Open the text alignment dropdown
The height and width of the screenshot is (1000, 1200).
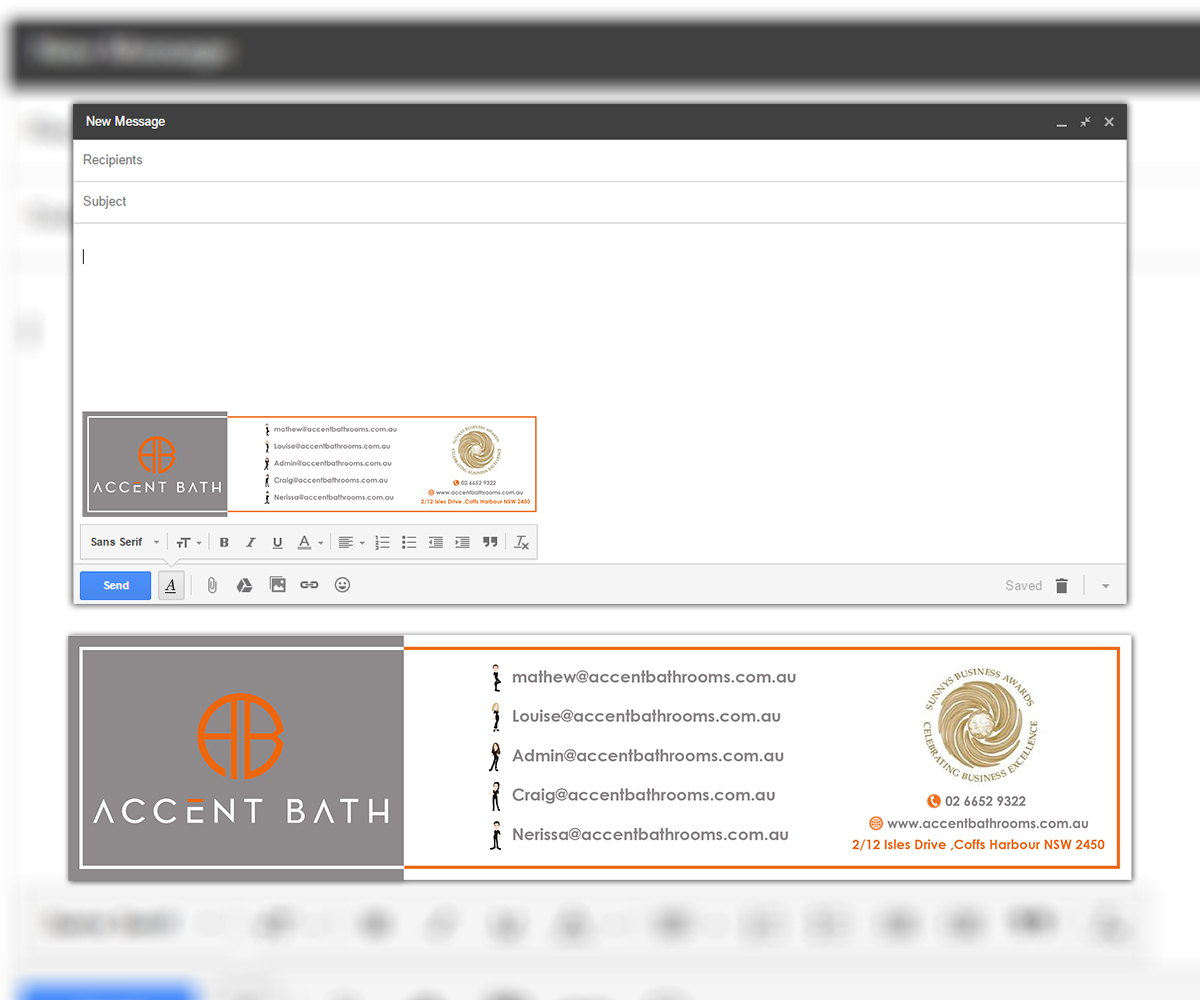click(350, 542)
